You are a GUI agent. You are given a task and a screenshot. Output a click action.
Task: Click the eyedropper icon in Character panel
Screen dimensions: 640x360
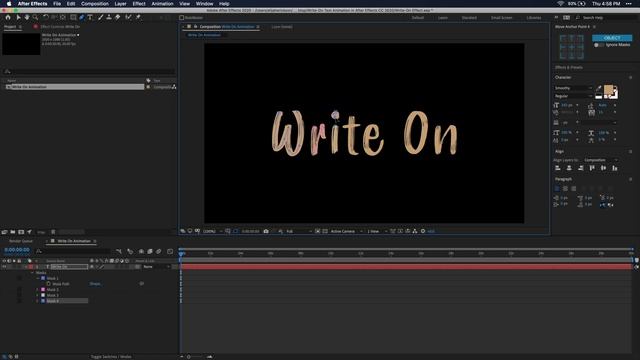(599, 88)
